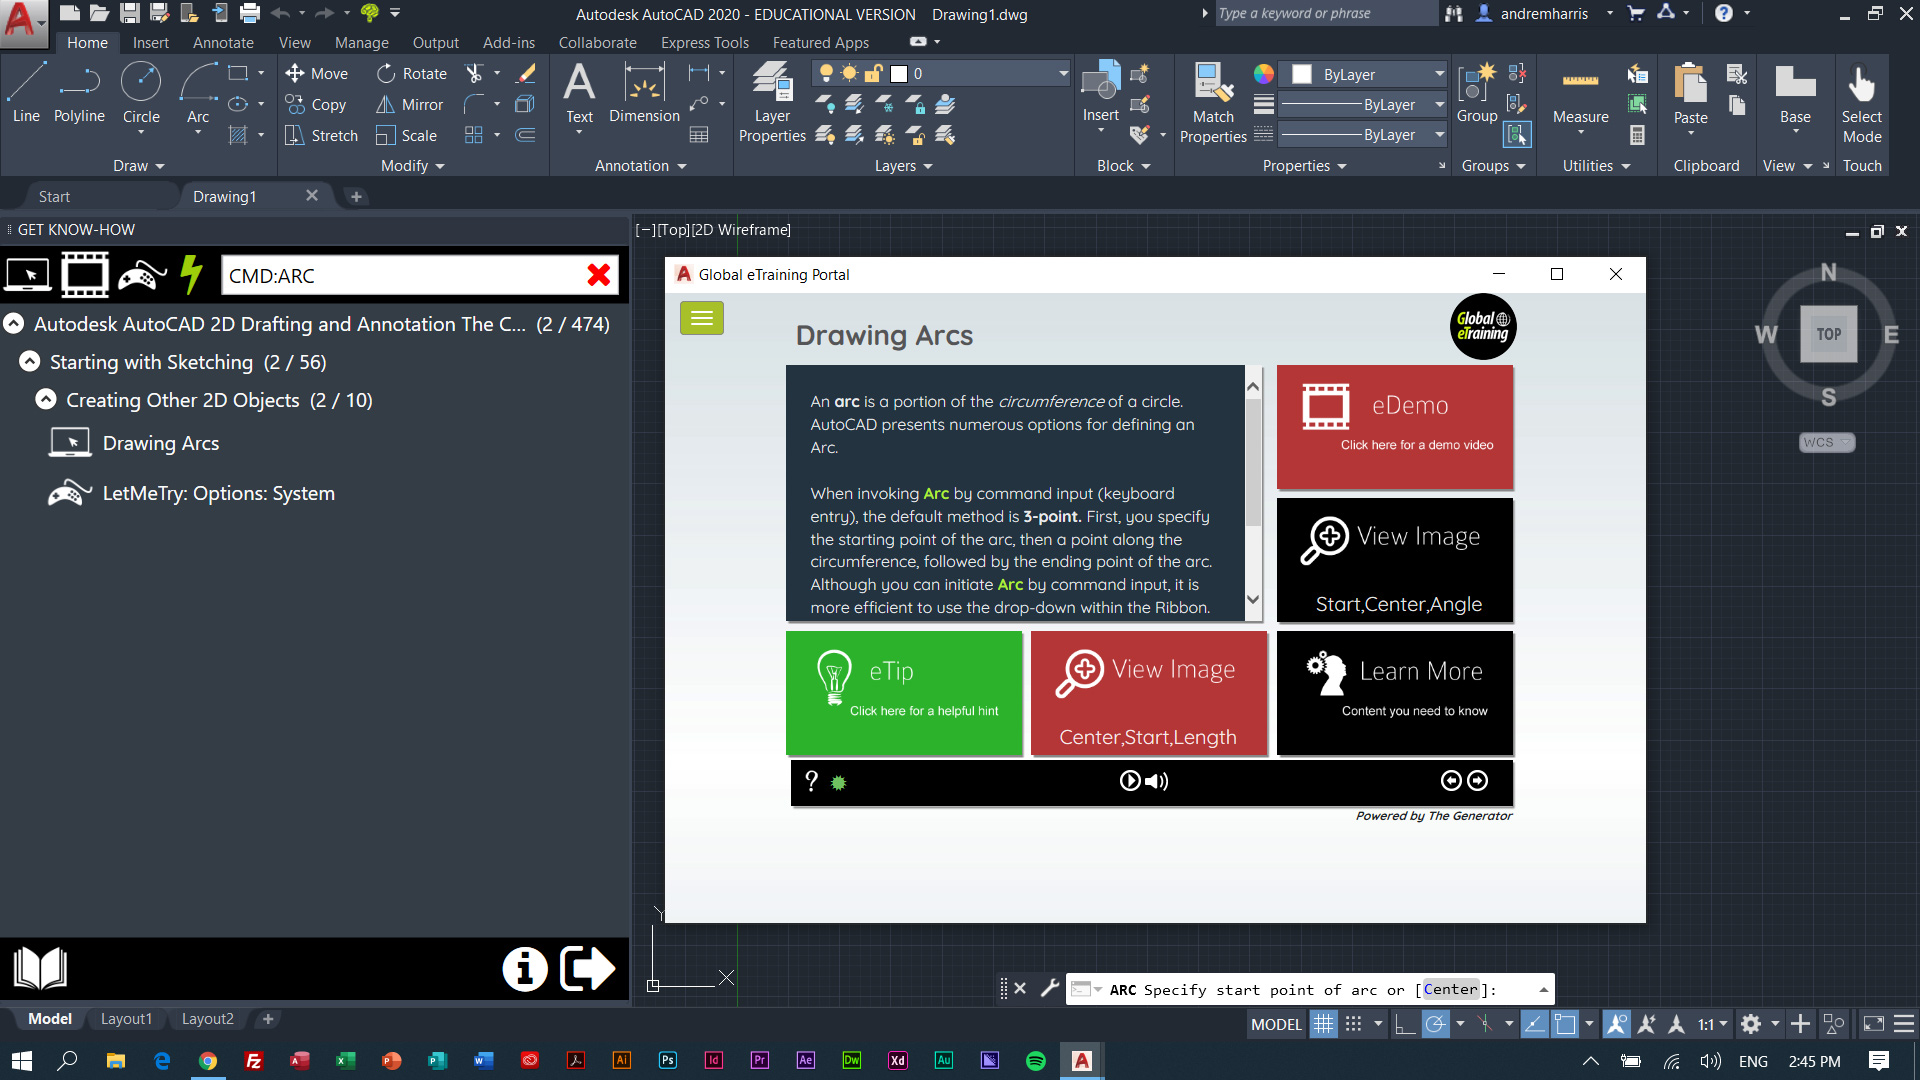Screen dimensions: 1920x1080
Task: Click the object color swatch wheel
Action: point(1264,74)
